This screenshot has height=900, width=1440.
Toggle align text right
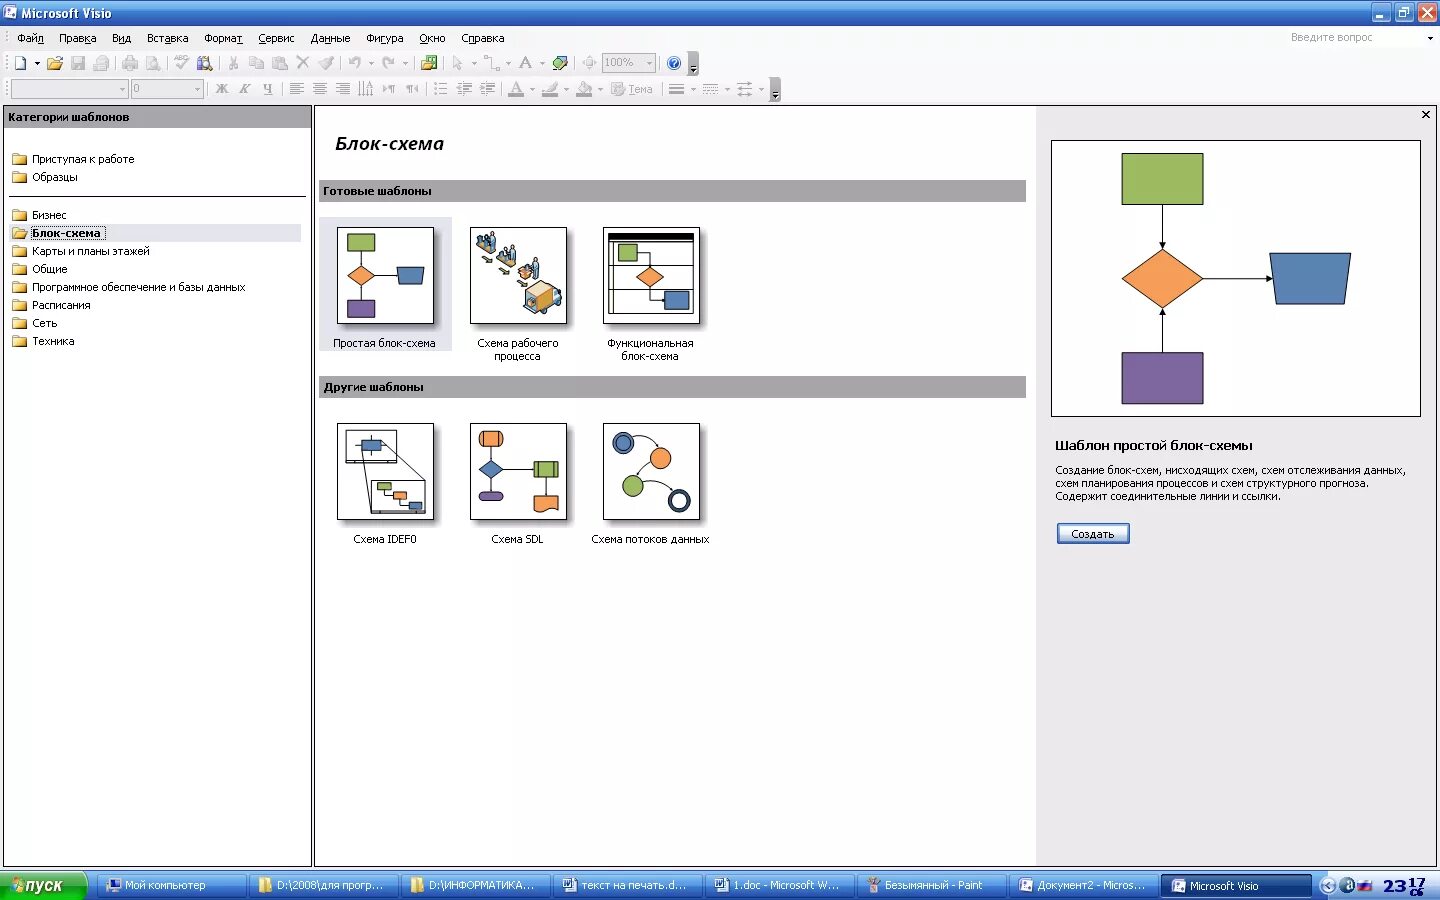click(x=343, y=89)
